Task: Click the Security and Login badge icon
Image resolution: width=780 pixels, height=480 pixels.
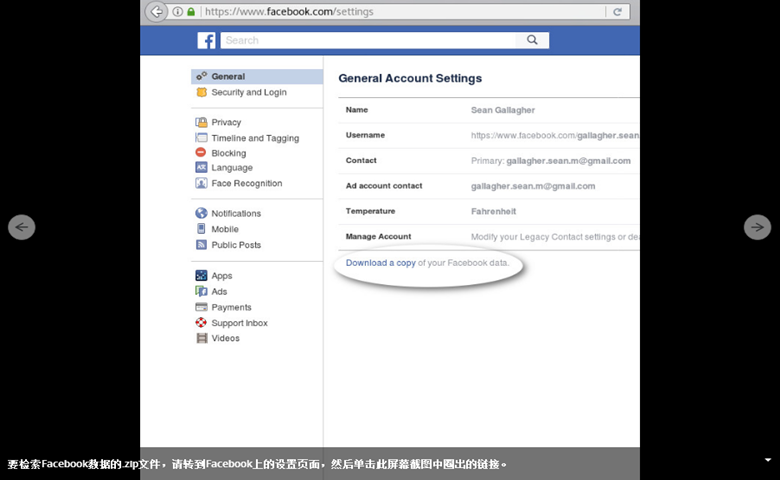Action: 201,92
